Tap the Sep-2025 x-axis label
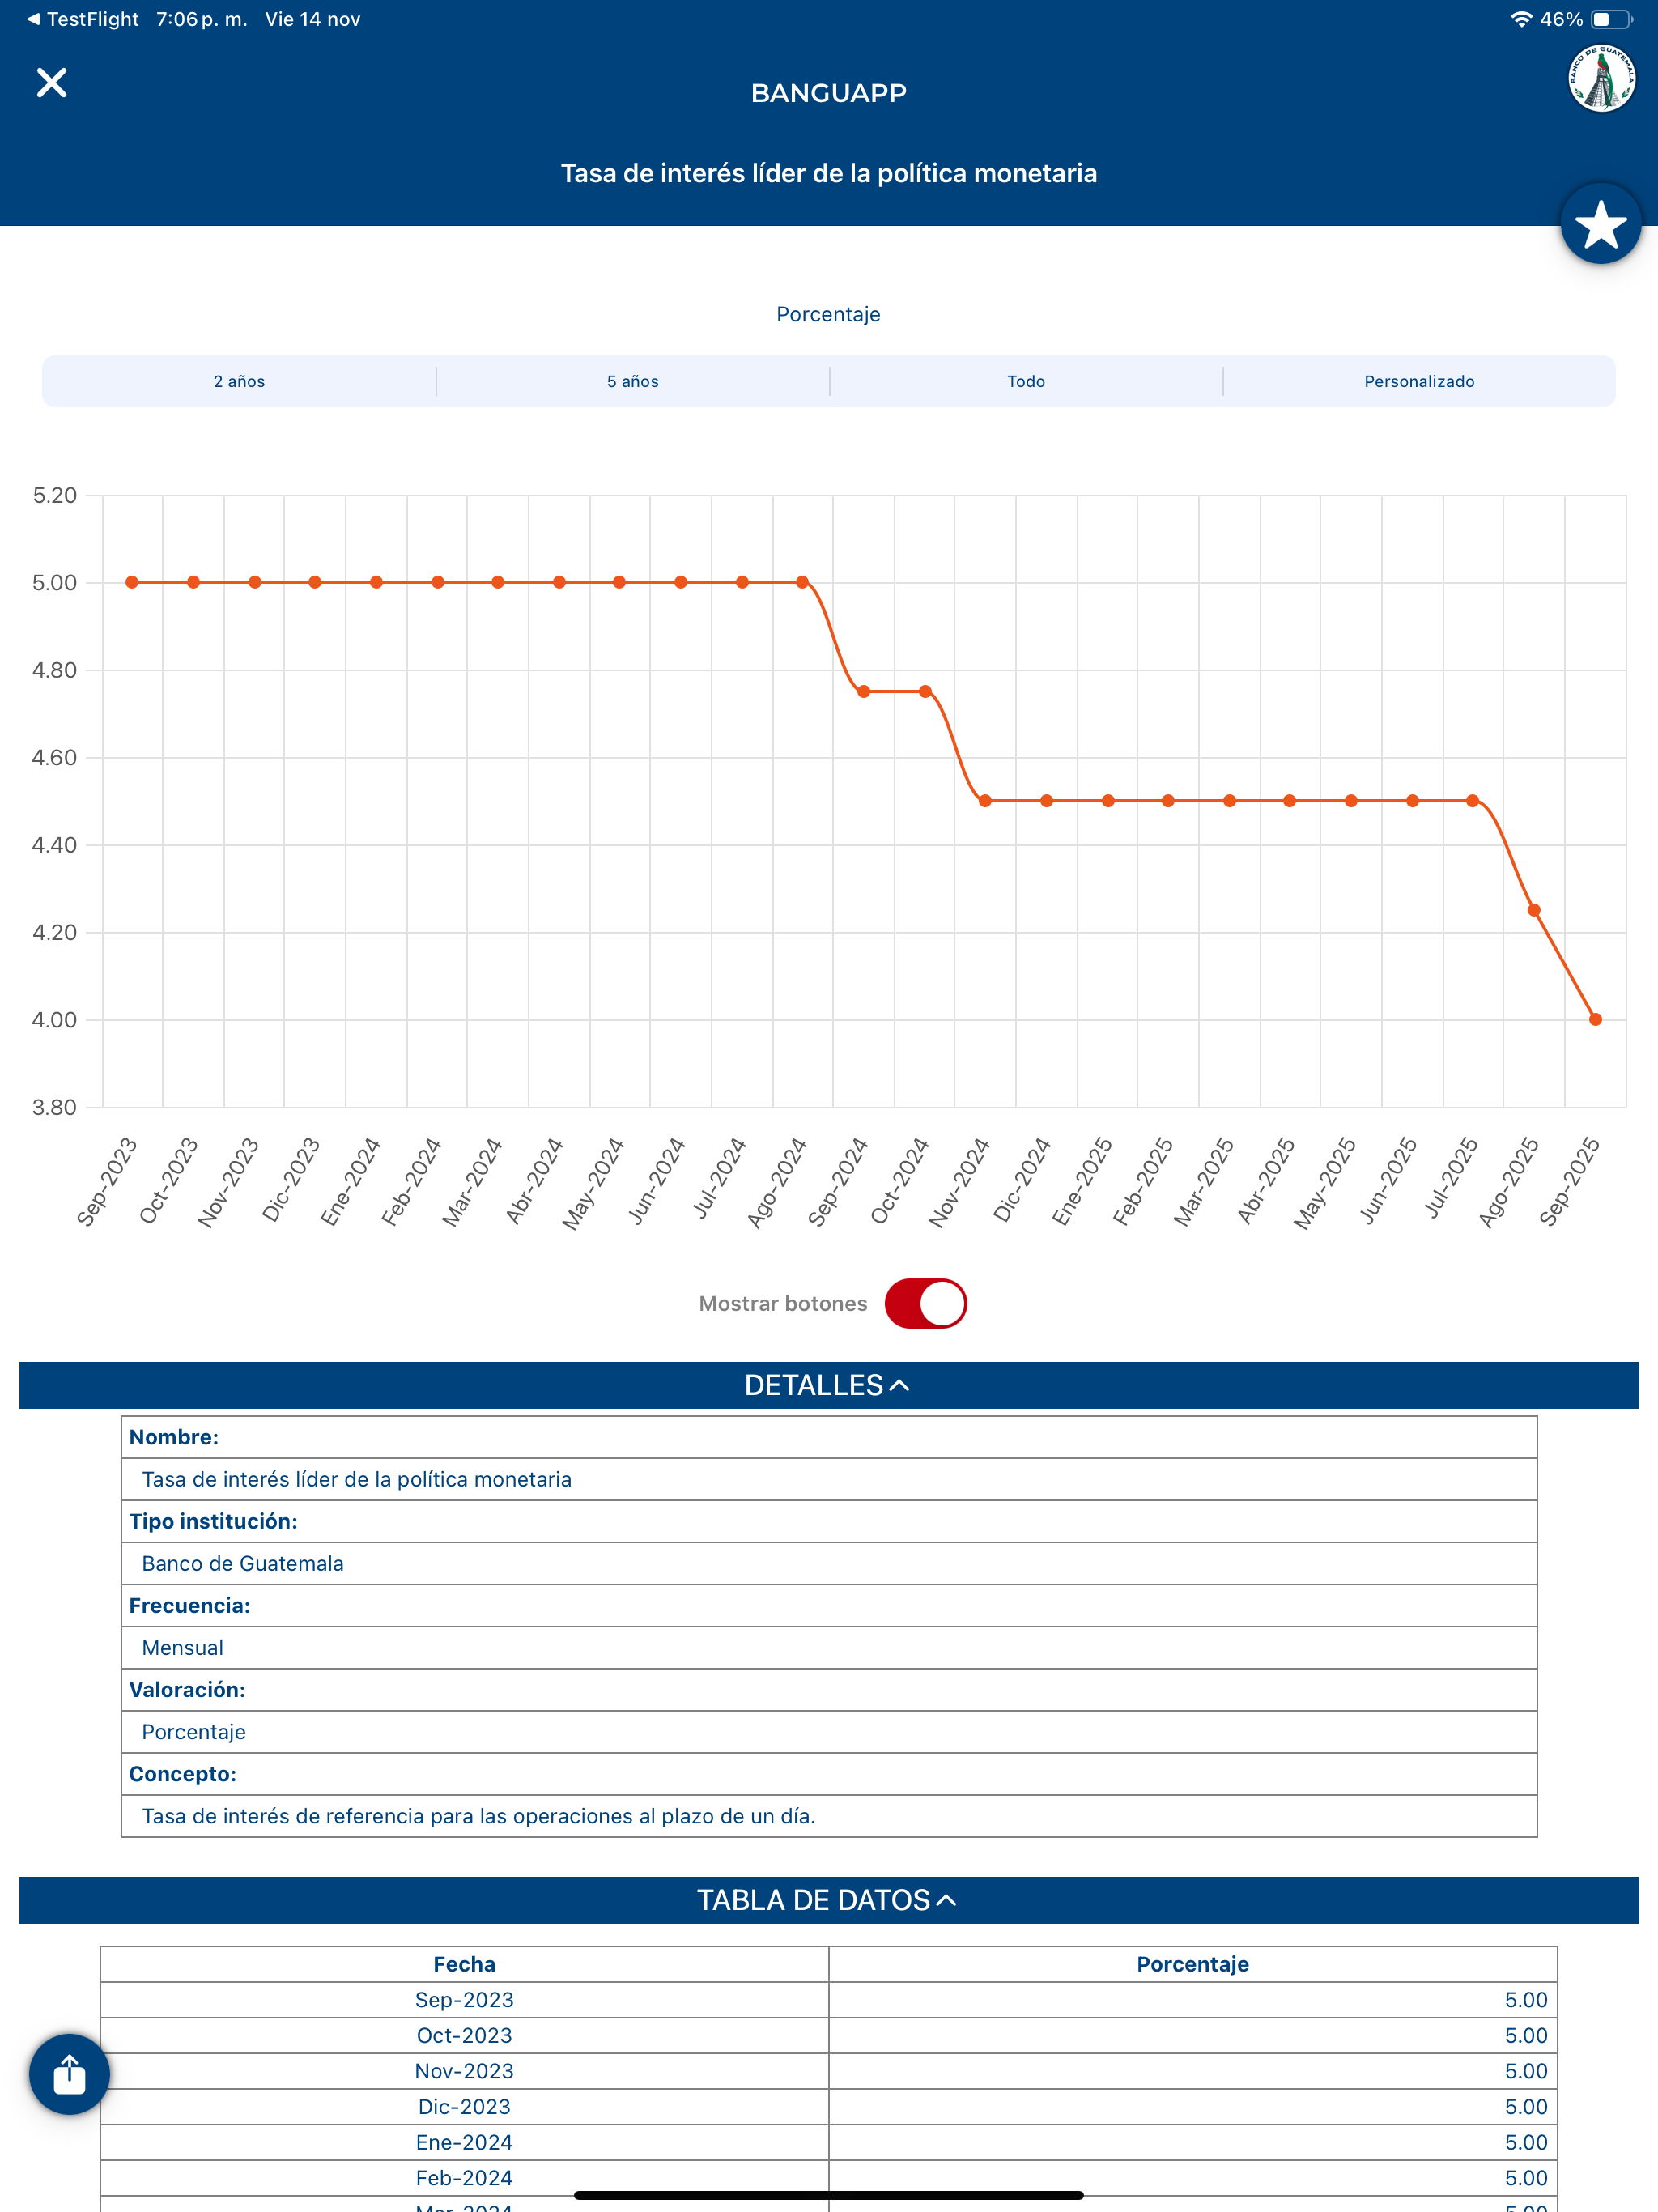Image resolution: width=1658 pixels, height=2212 pixels. tap(1569, 1182)
